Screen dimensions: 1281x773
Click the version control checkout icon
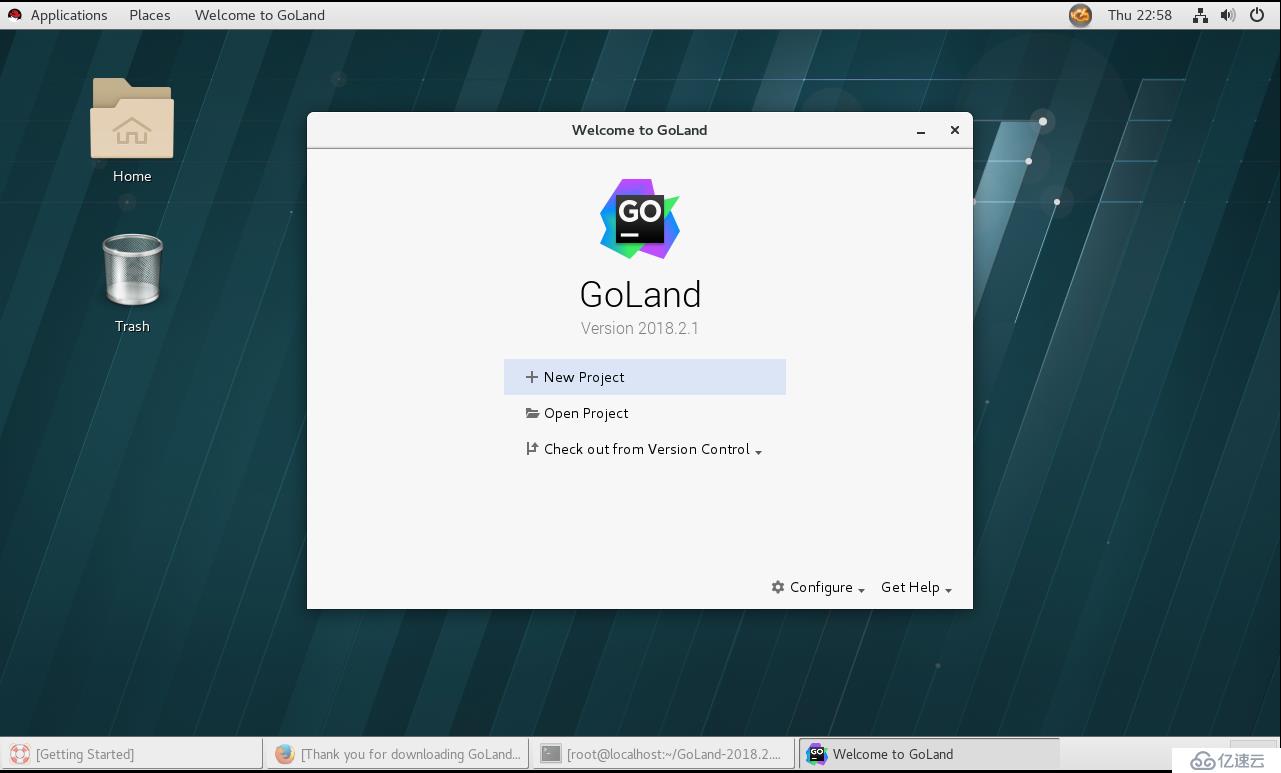[532, 449]
